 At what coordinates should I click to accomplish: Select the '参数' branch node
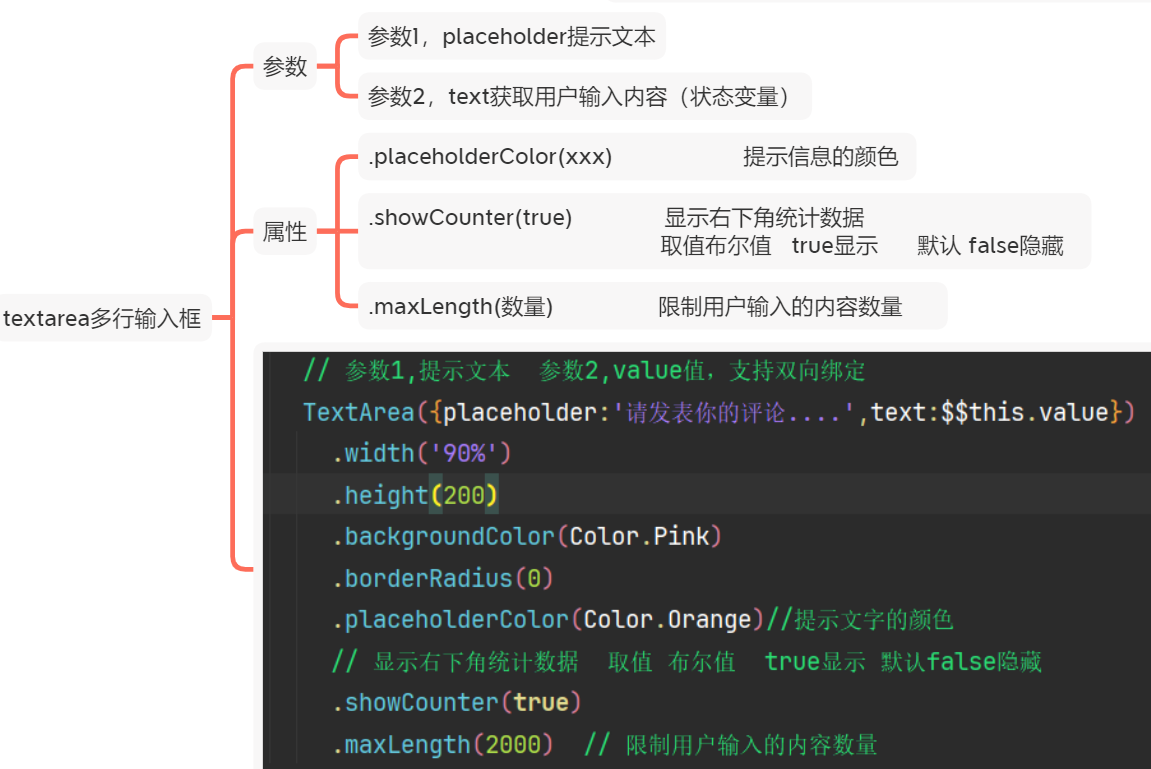(x=285, y=66)
